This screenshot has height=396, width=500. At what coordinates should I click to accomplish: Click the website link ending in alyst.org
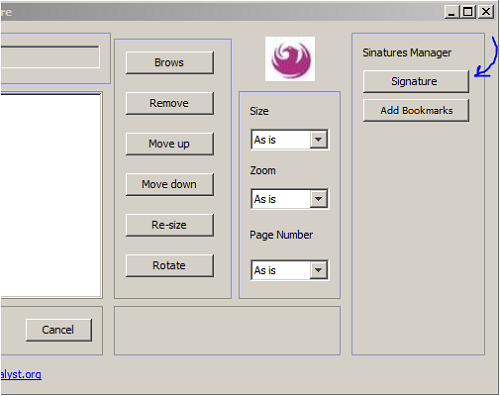pos(21,374)
